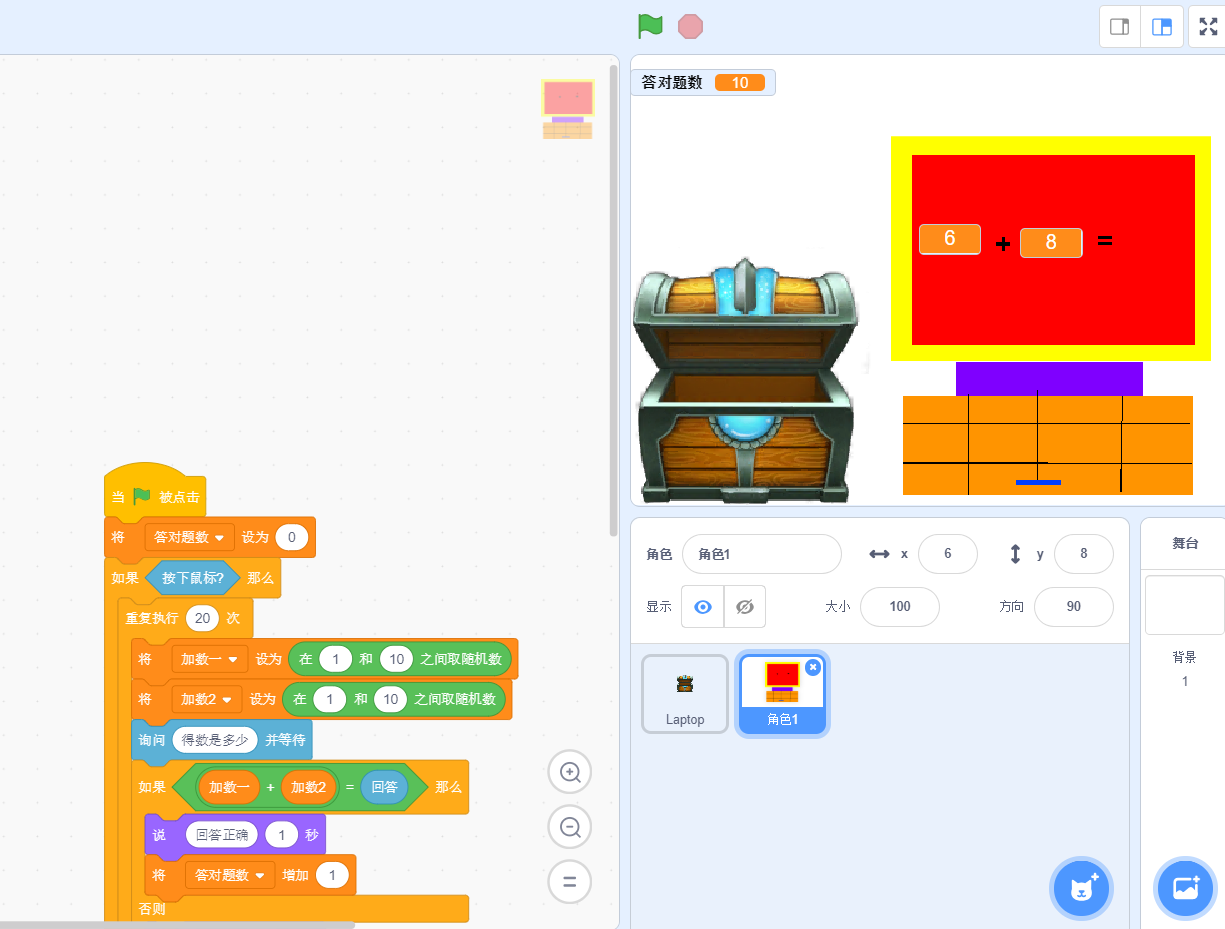Zoom in on the code workspace
1225x929 pixels.
(x=570, y=772)
